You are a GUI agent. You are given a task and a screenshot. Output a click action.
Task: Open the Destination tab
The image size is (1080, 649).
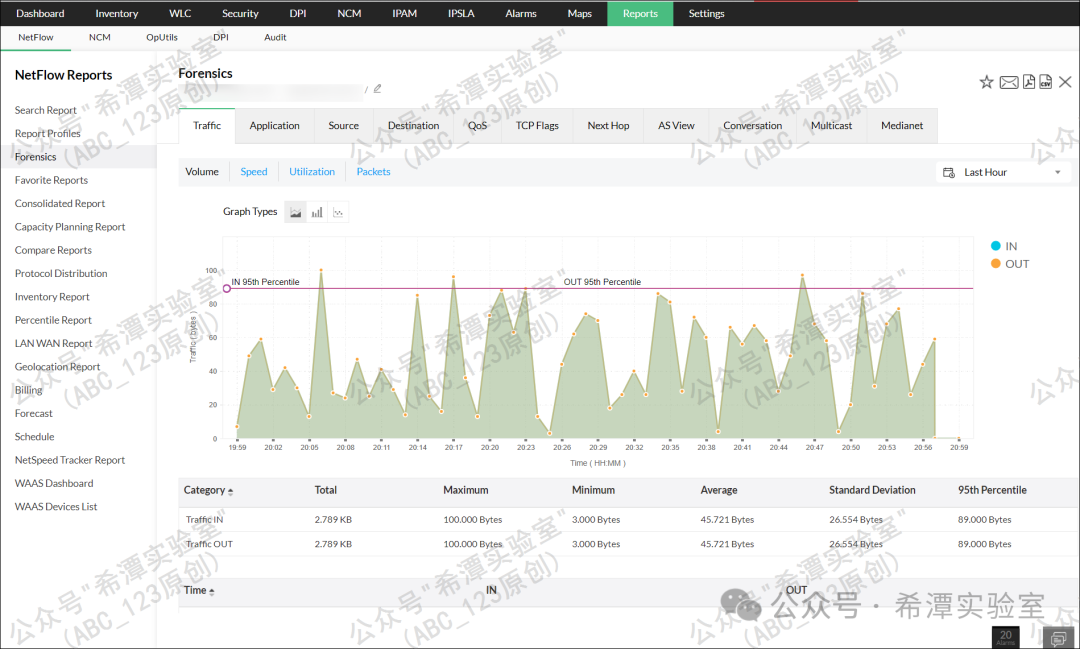[x=413, y=125]
